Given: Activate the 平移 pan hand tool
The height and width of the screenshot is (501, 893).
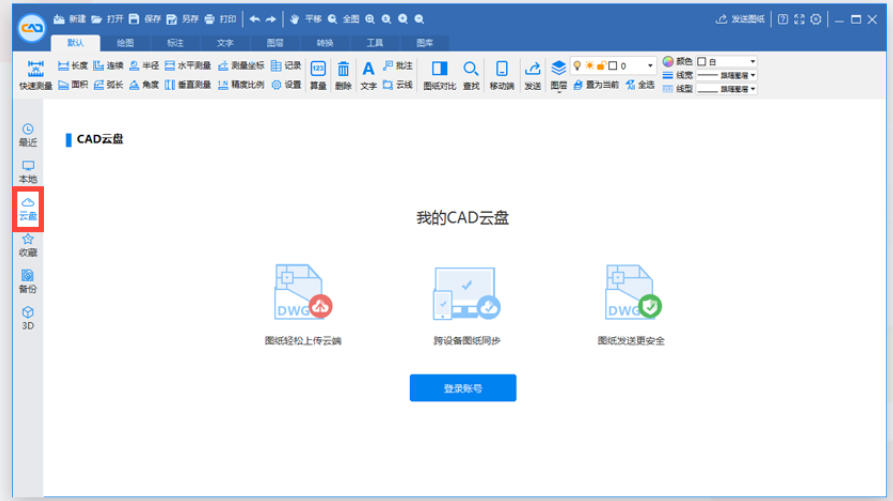Looking at the screenshot, I should point(305,19).
